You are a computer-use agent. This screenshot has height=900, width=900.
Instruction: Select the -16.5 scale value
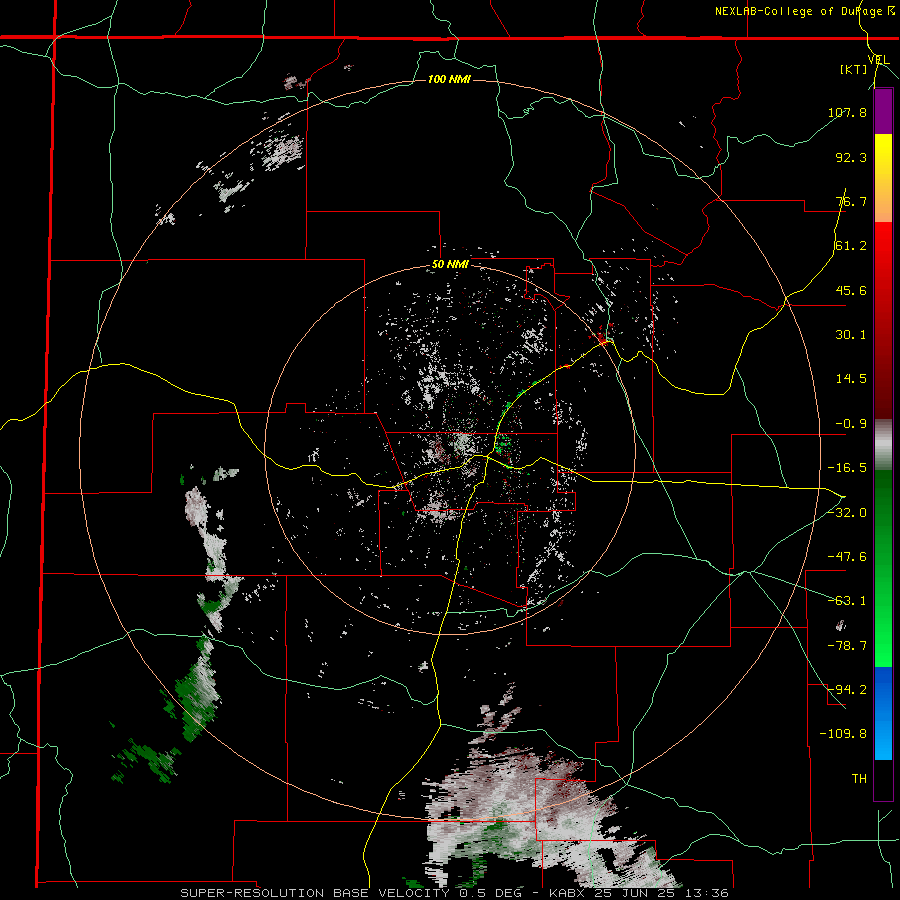point(847,468)
